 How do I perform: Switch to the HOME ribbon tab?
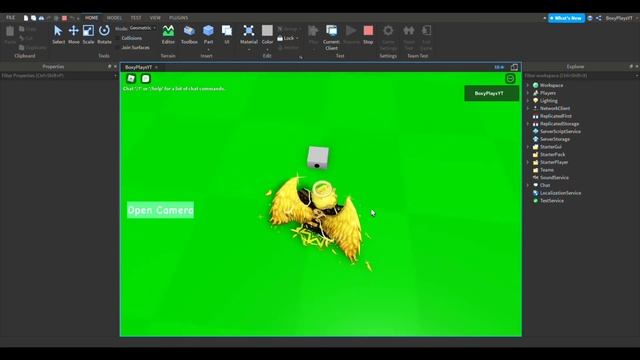click(x=91, y=18)
